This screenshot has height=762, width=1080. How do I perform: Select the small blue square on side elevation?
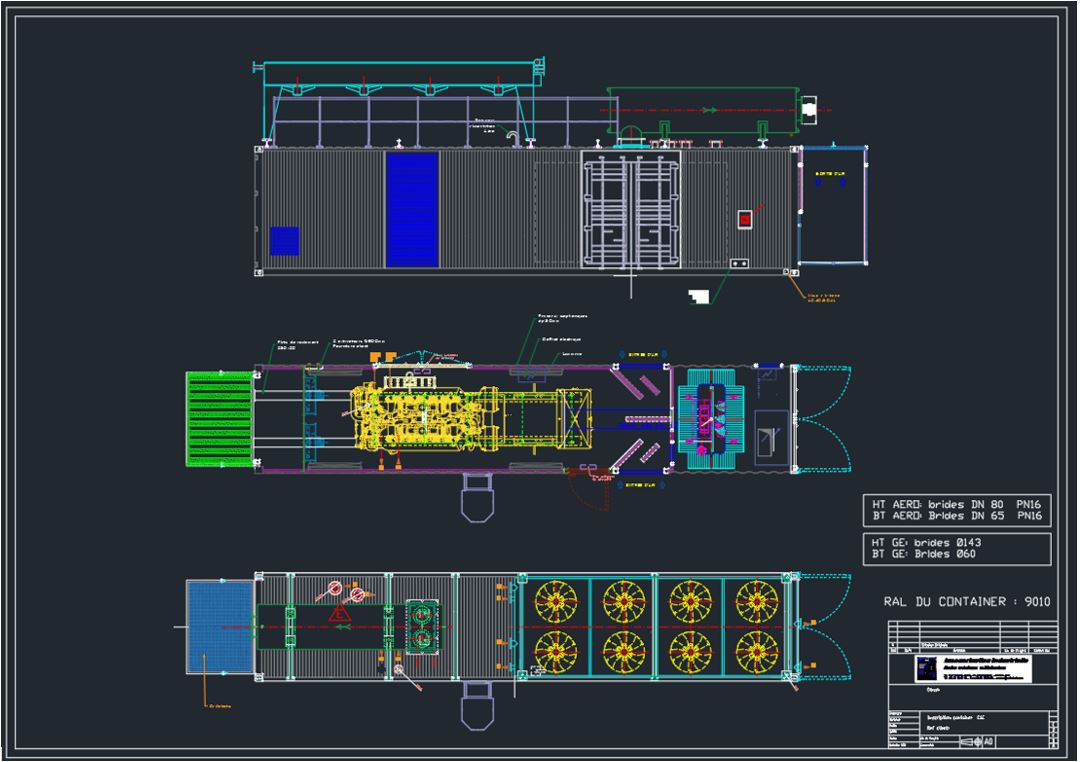tap(284, 241)
